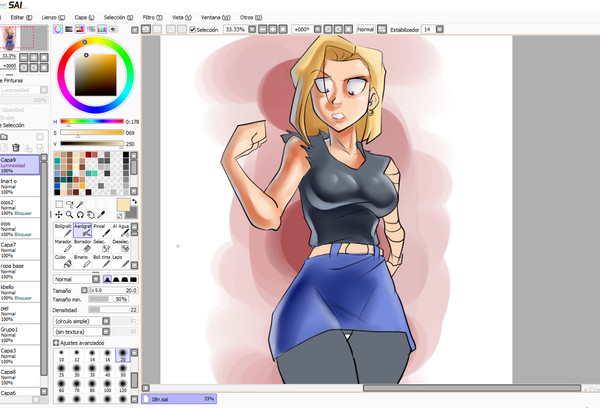Open the color panel options arrow
Image resolution: width=600 pixels, height=408 pixels.
(135, 30)
